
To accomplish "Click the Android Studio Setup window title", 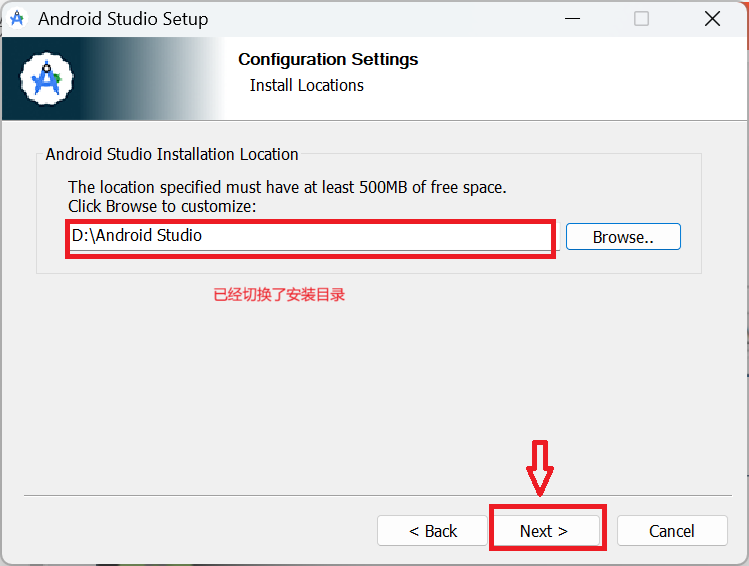I will click(123, 19).
